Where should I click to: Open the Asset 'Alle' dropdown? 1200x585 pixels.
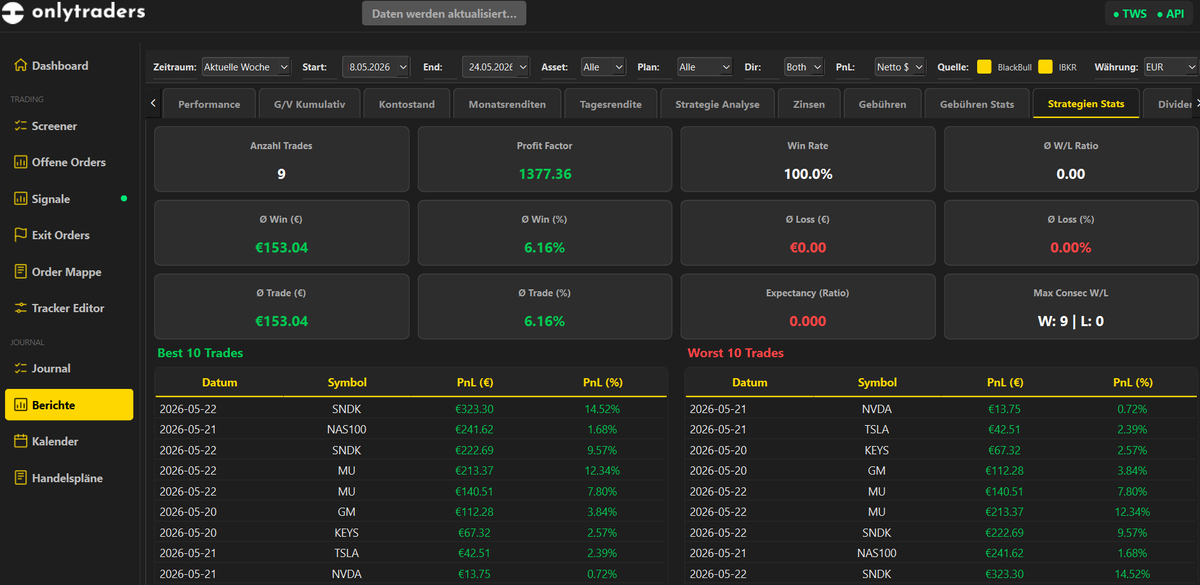pyautogui.click(x=603, y=67)
